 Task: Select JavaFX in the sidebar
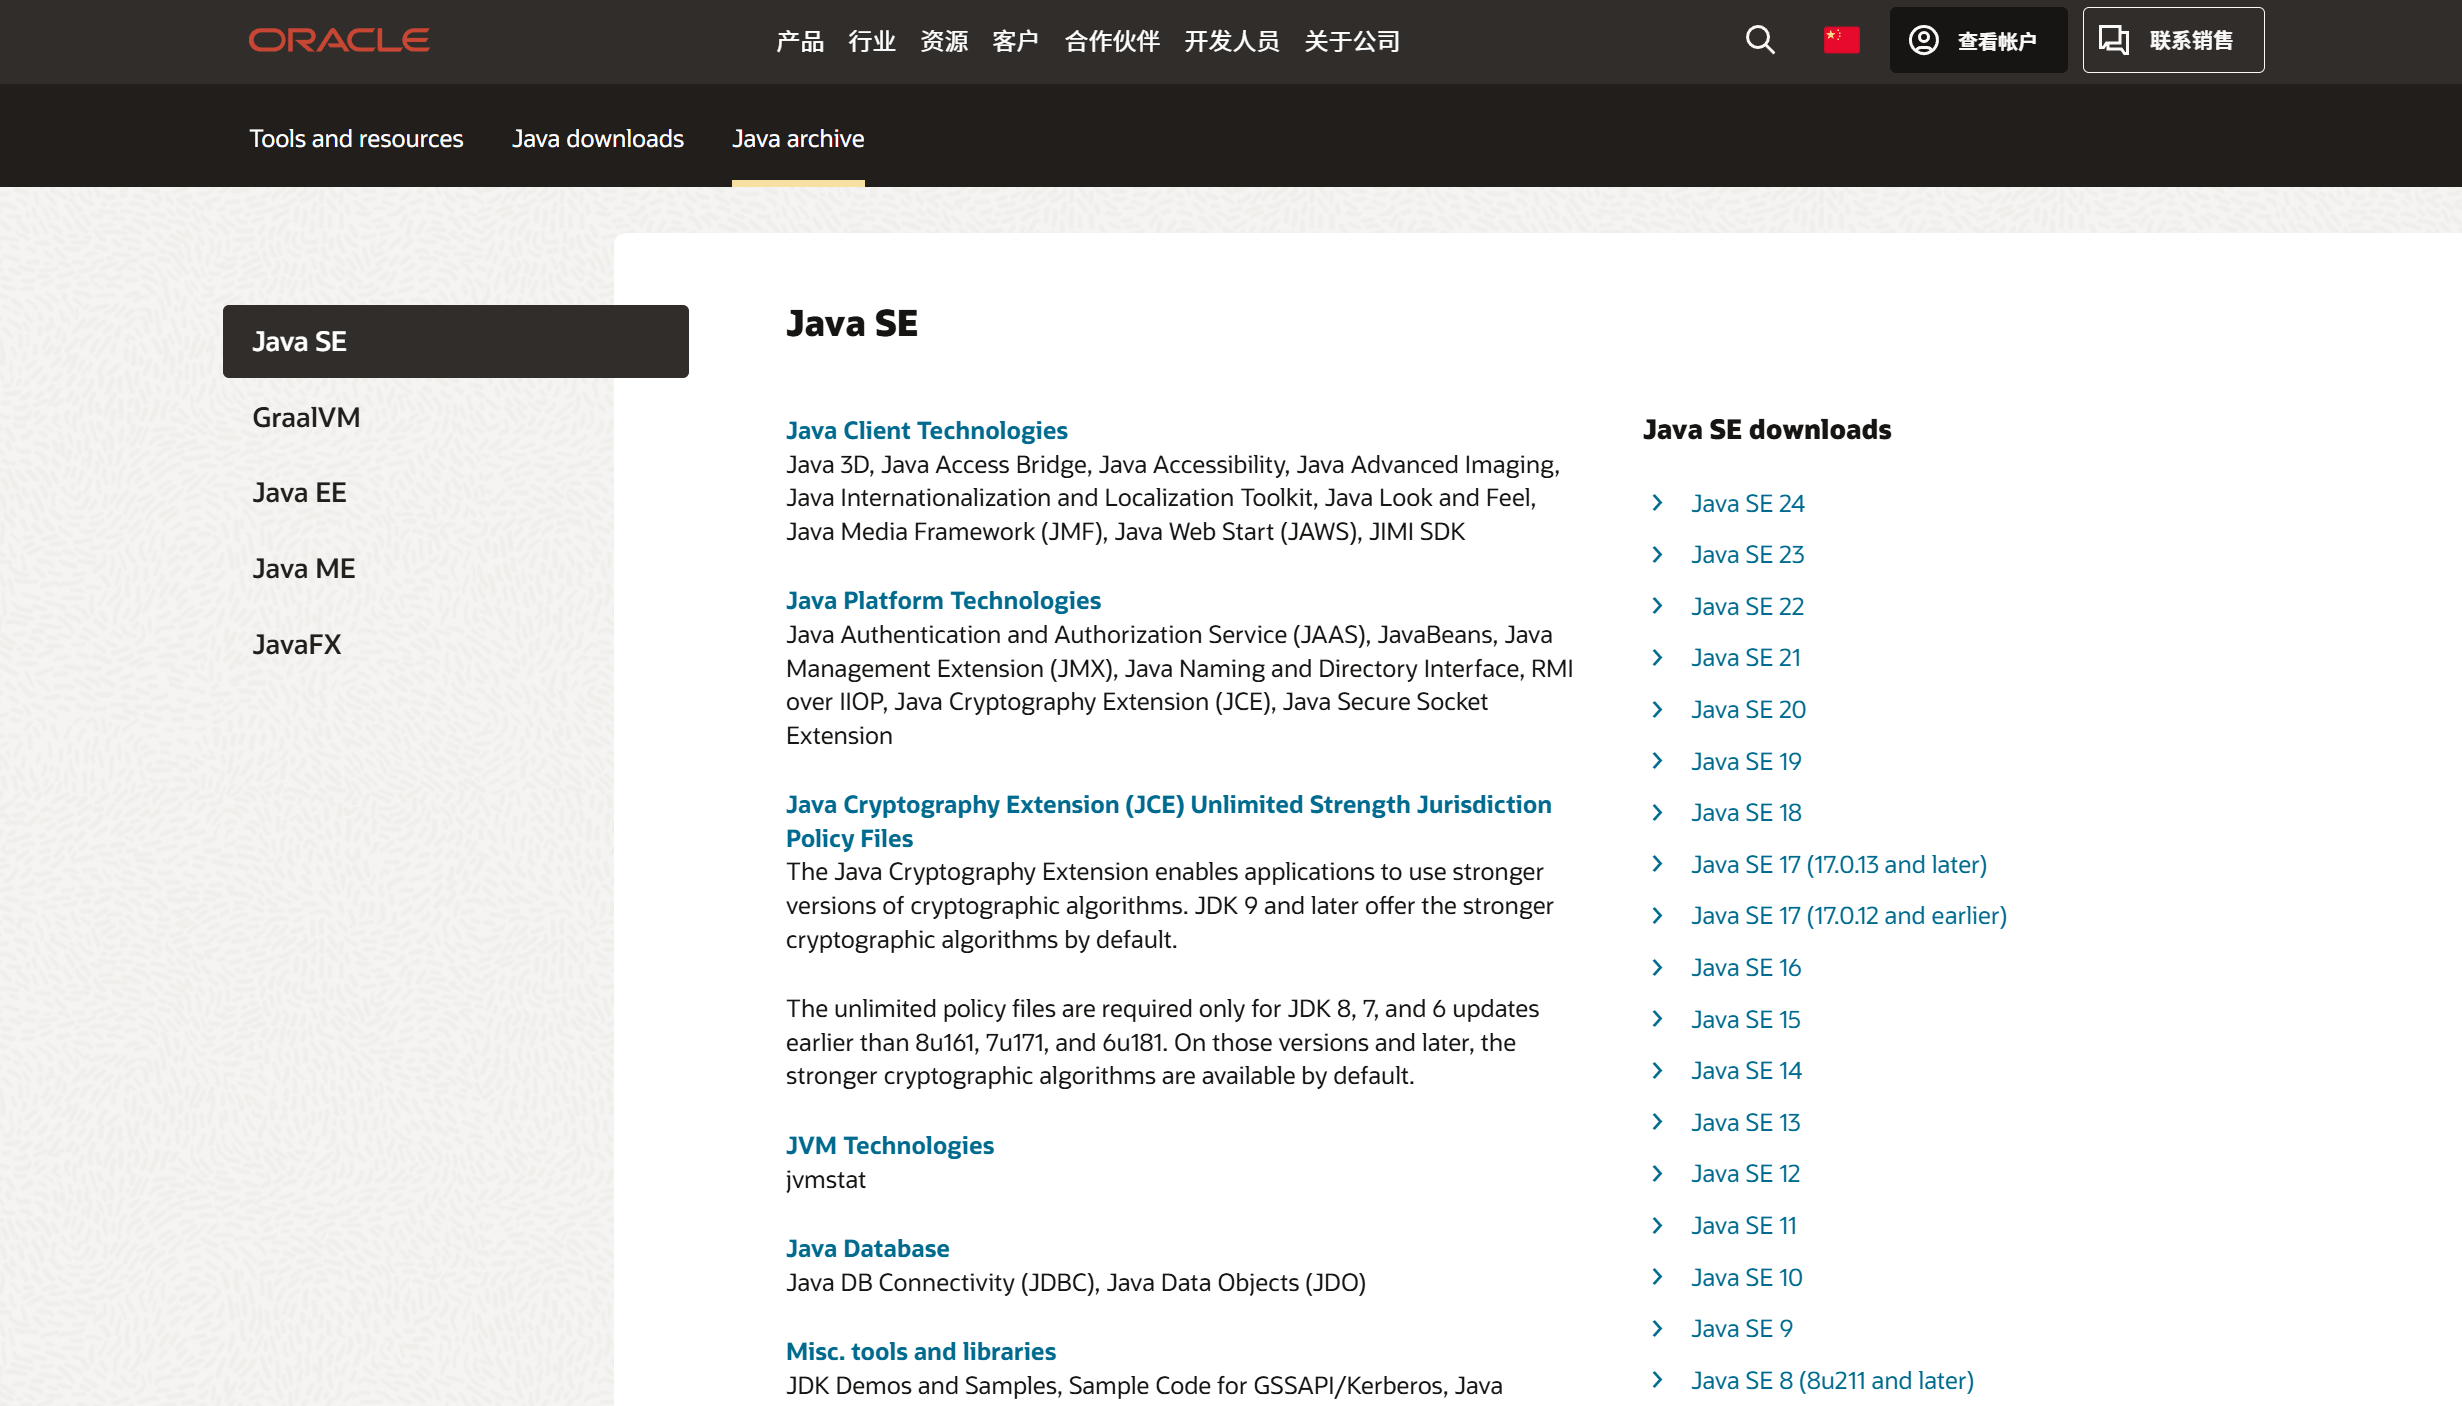(296, 644)
